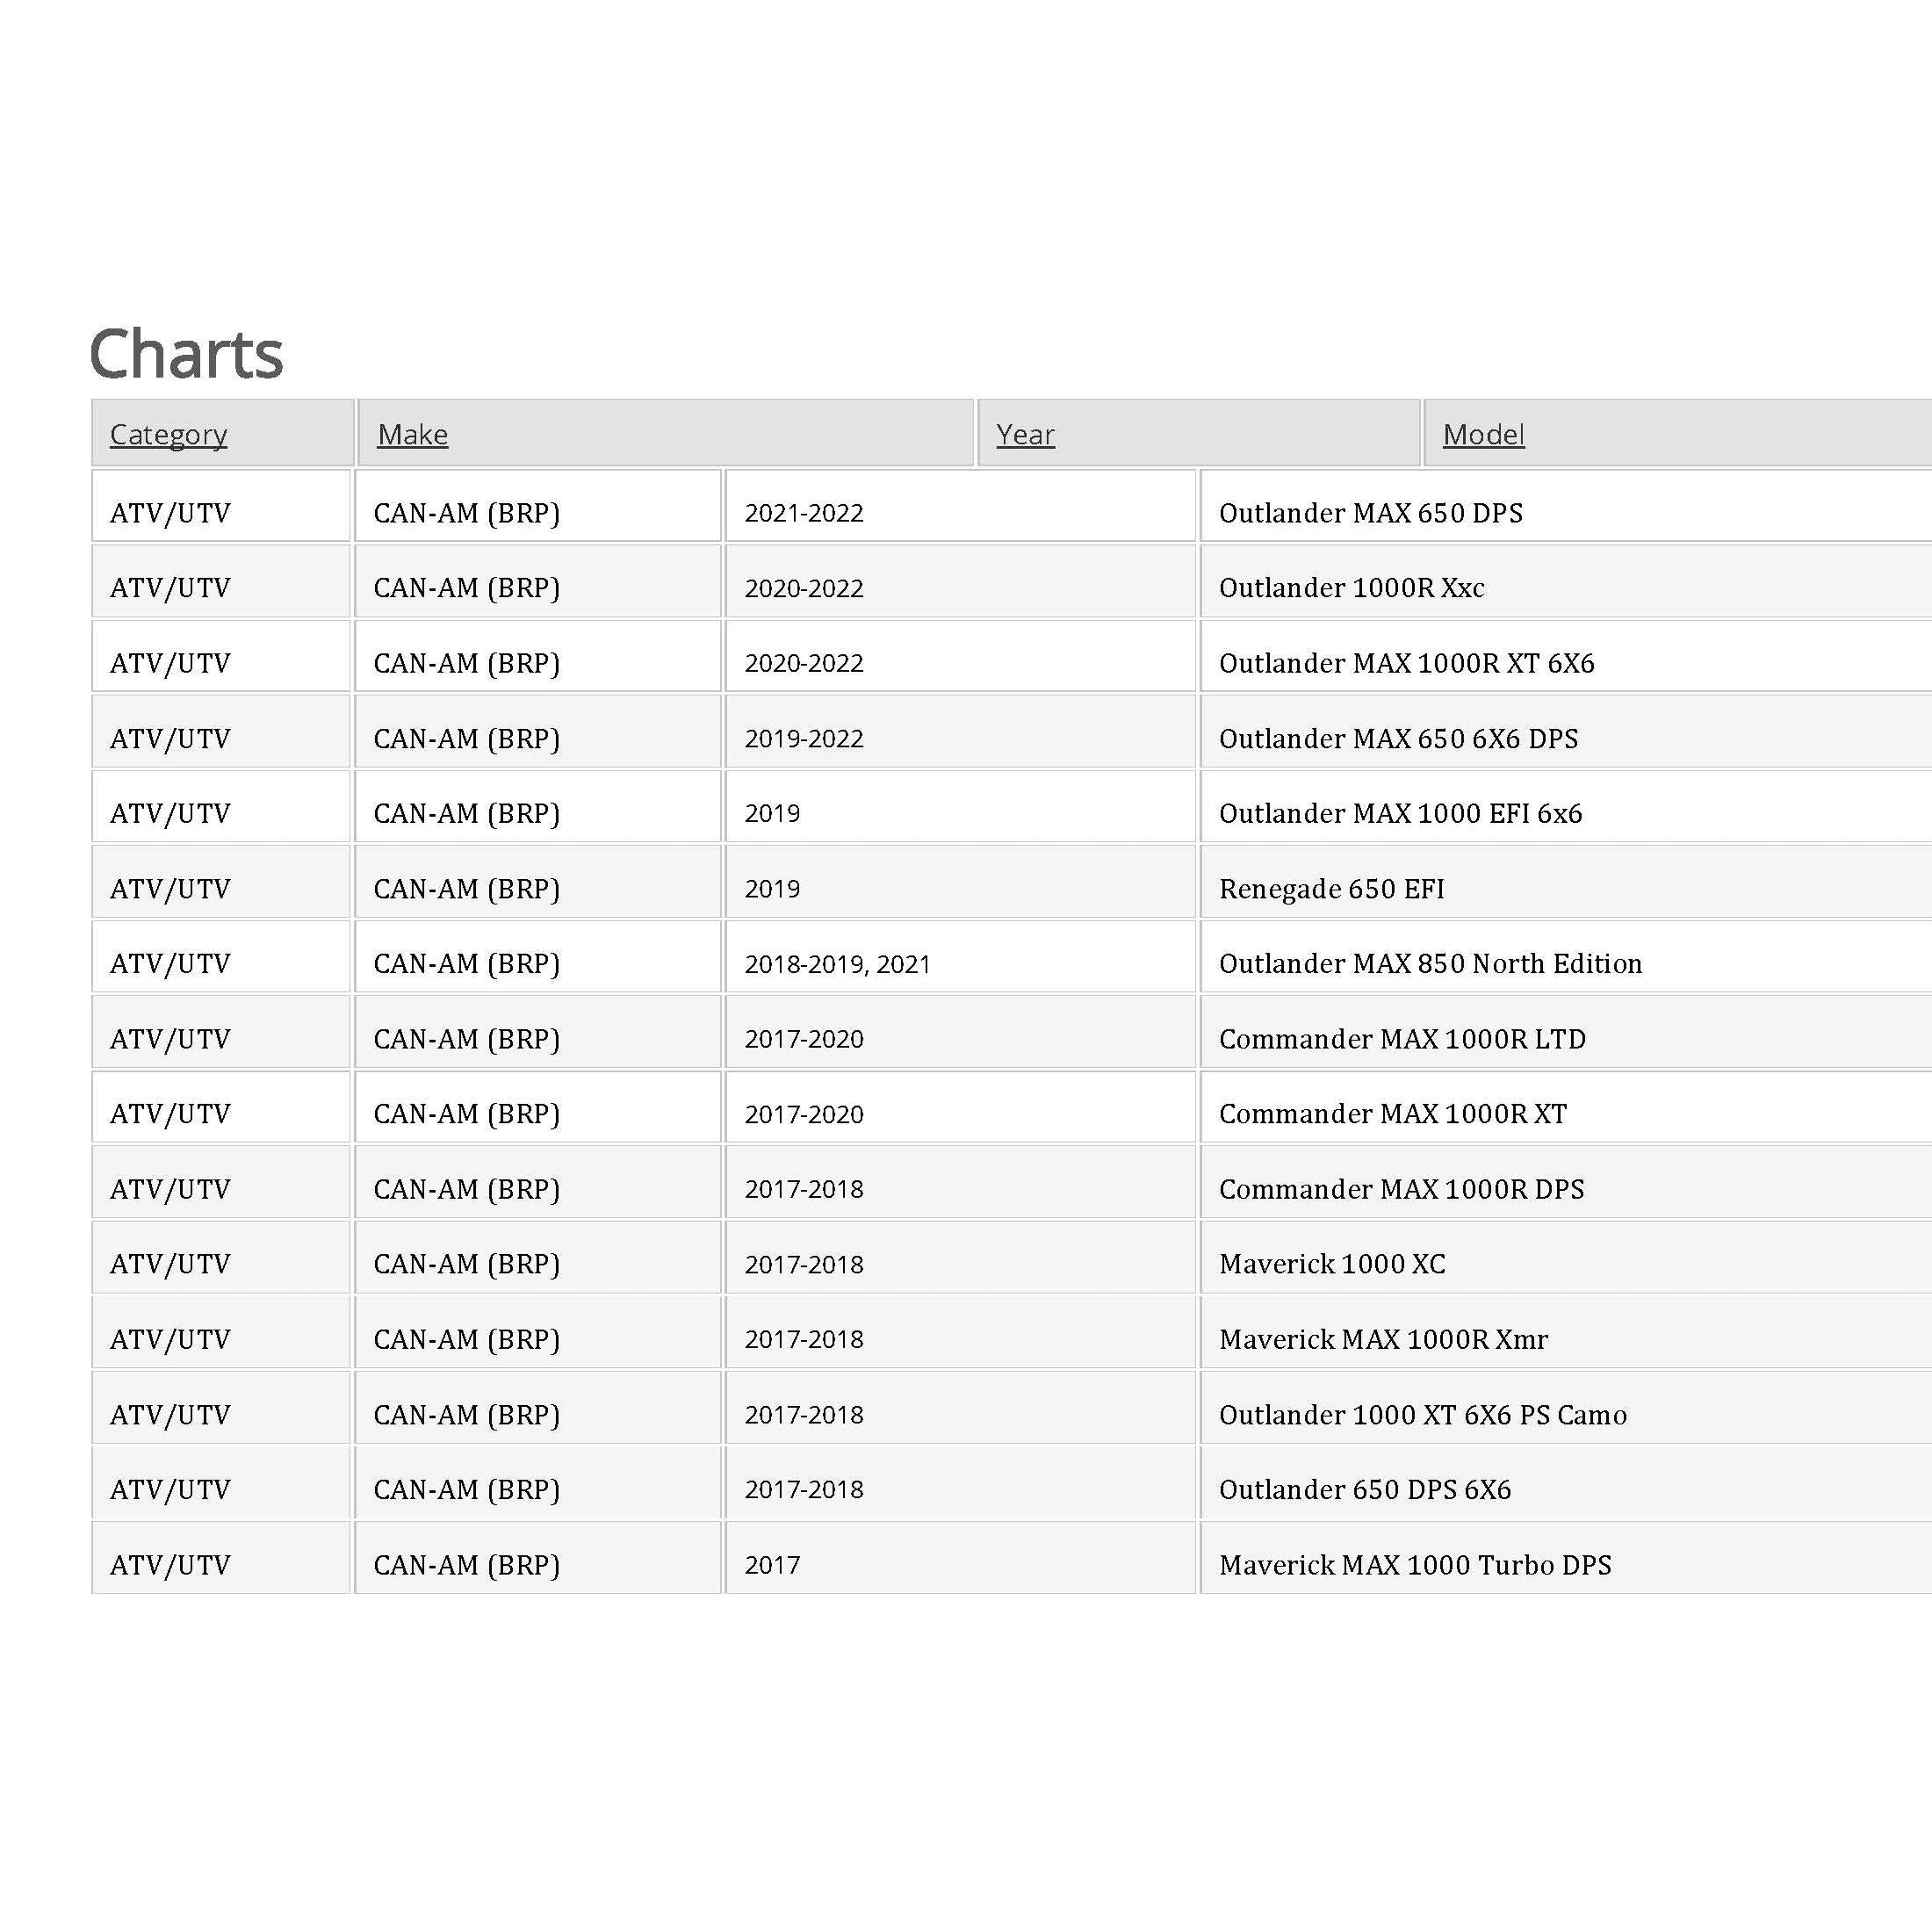Screen dimensions: 1932x1932
Task: Click Maverick MAX 1000R Xmr cell
Action: [x=1565, y=1333]
